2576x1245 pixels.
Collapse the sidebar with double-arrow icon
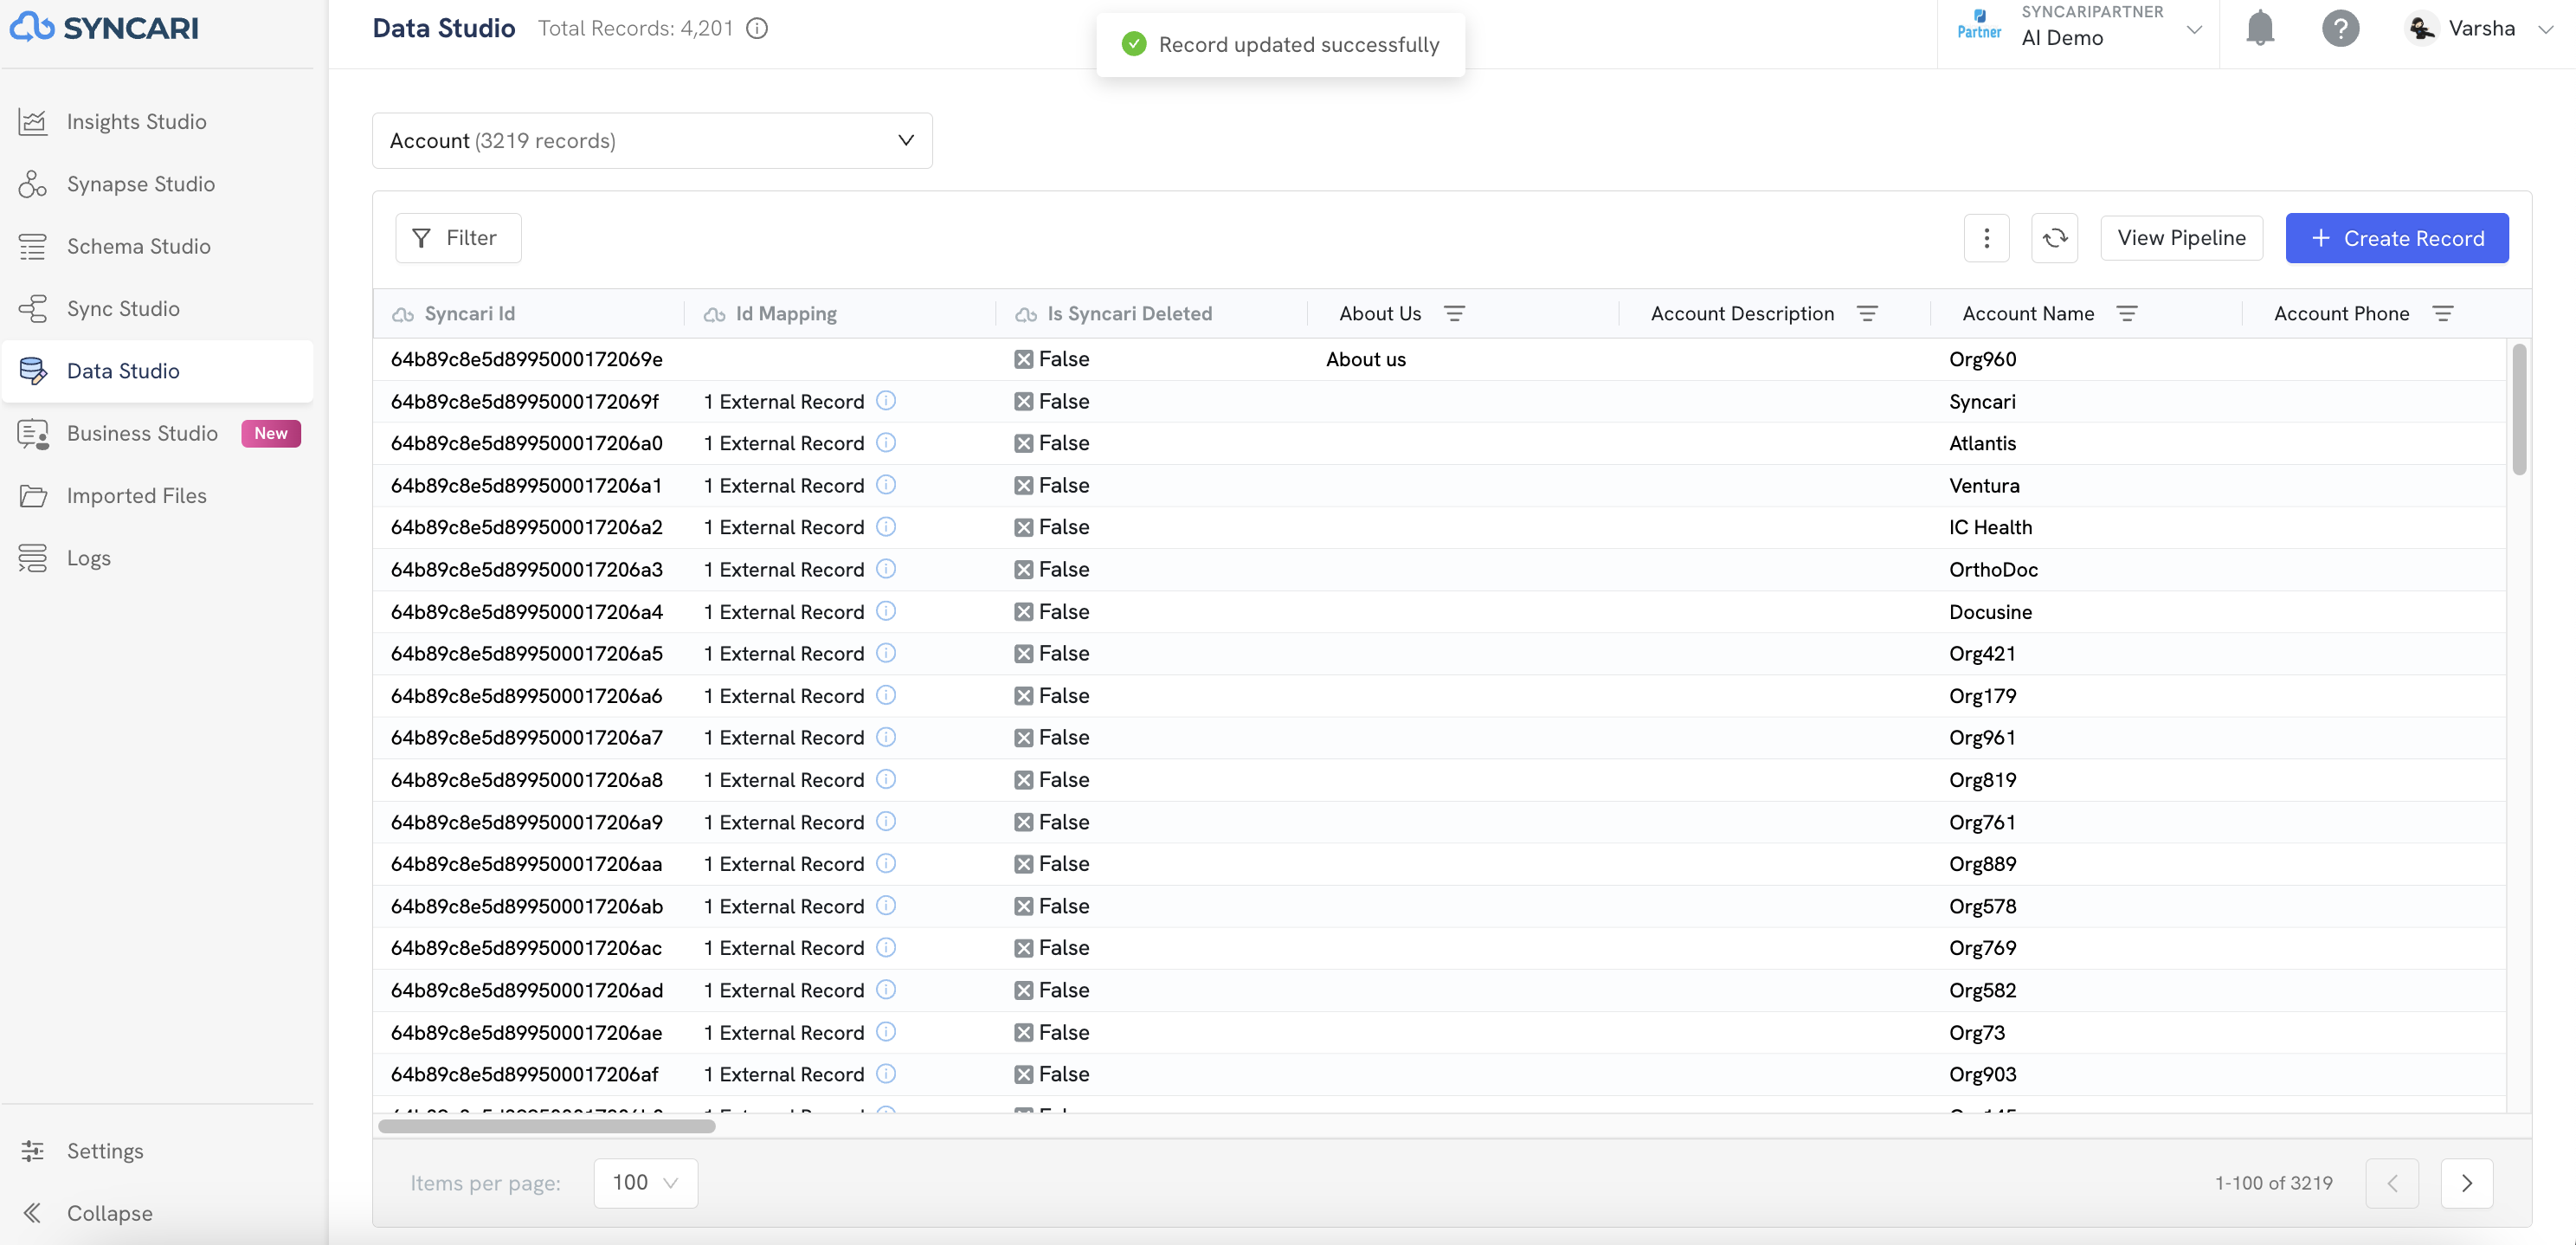33,1213
